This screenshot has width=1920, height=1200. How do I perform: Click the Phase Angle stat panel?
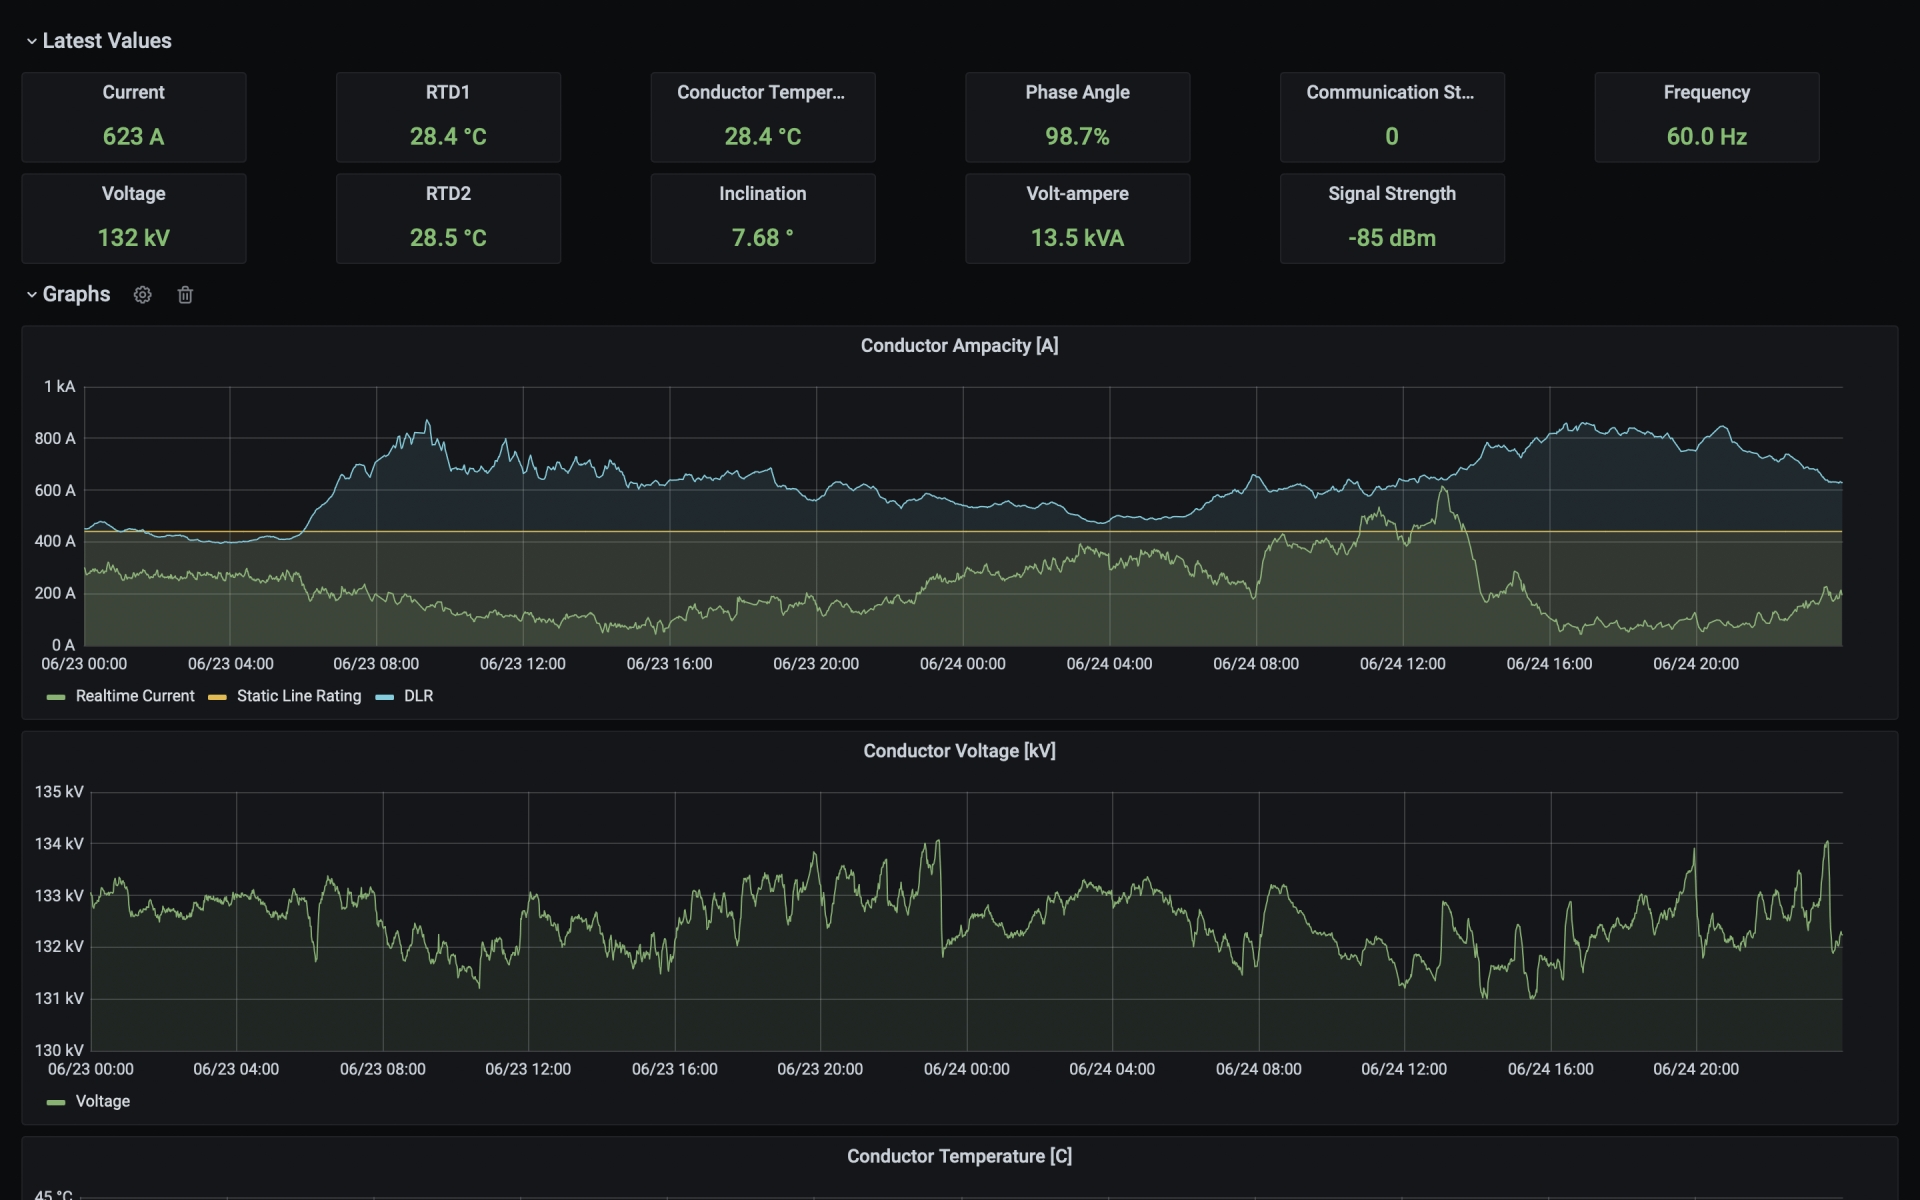click(x=1077, y=116)
